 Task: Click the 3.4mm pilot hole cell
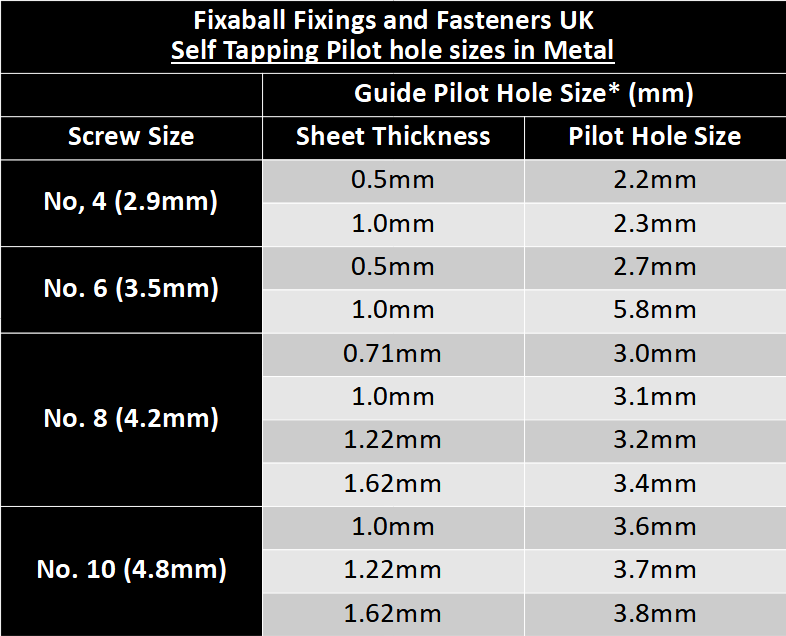click(655, 483)
